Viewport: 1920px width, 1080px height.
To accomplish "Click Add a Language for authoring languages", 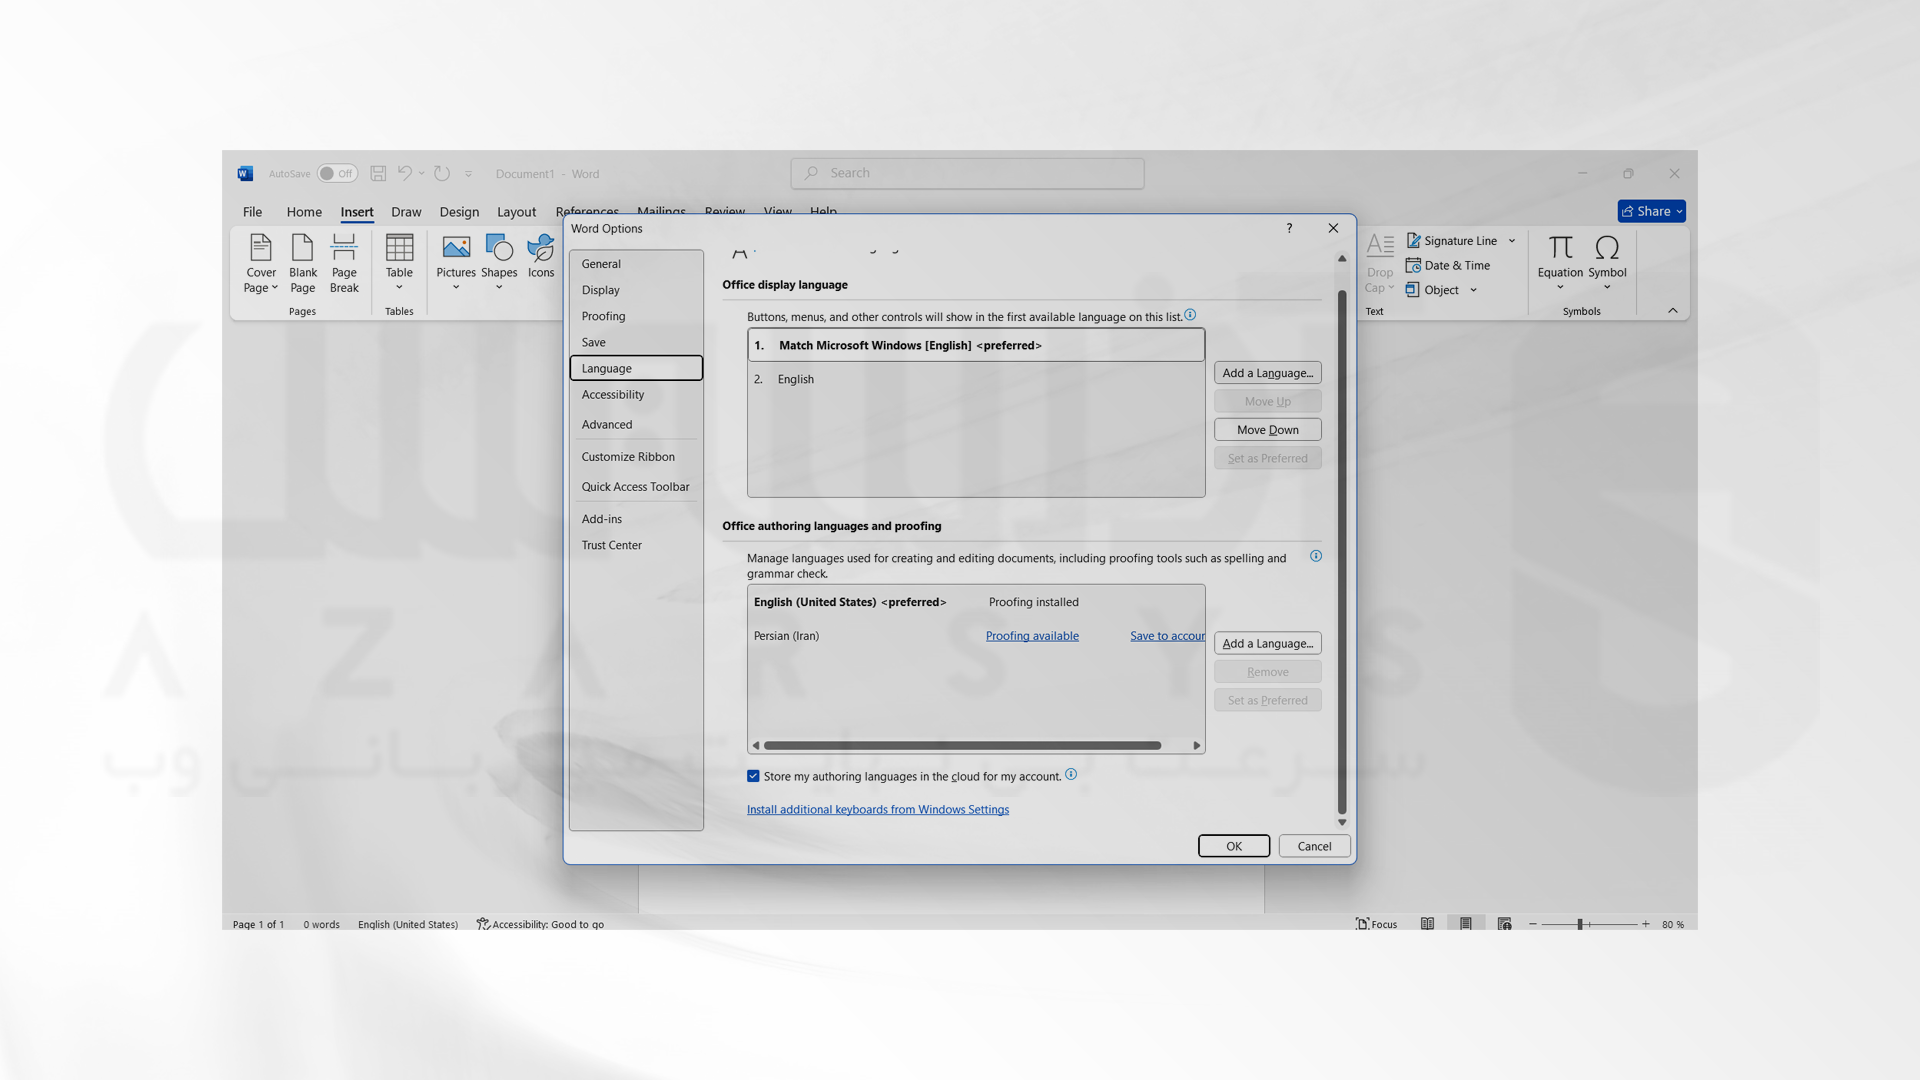I will pos(1267,644).
